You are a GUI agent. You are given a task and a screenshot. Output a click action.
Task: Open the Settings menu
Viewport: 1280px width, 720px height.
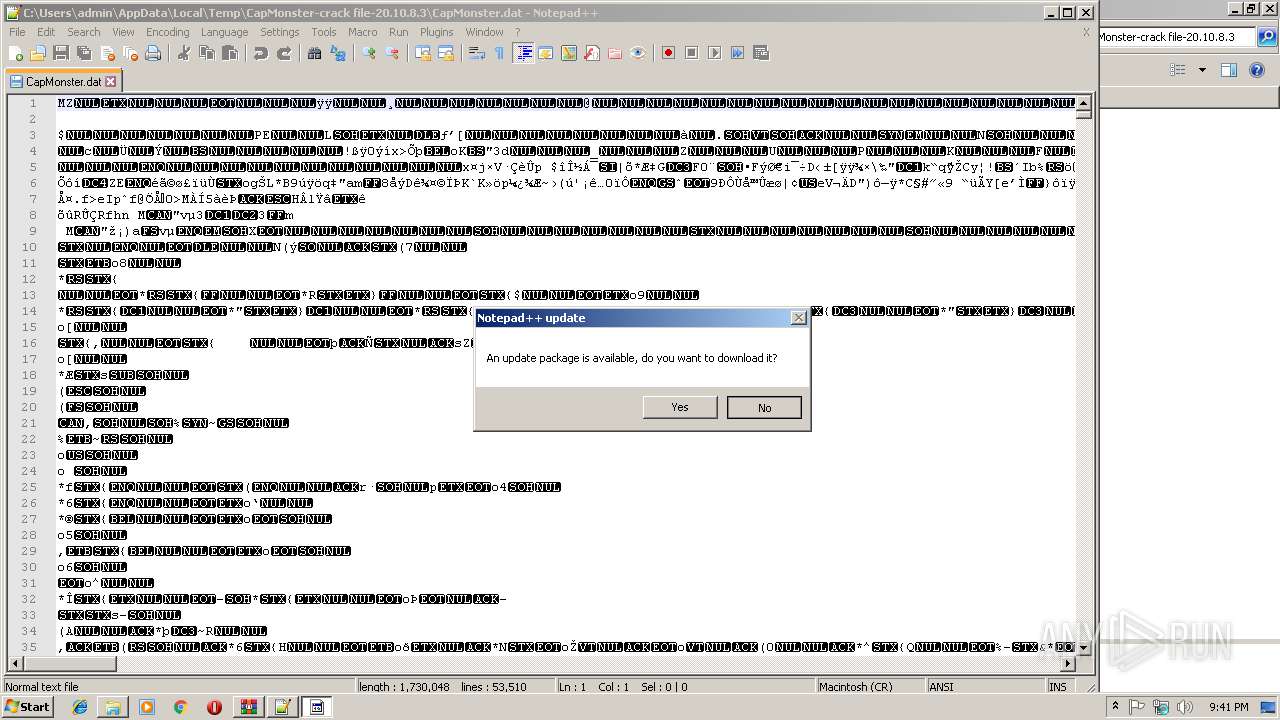coord(280,32)
